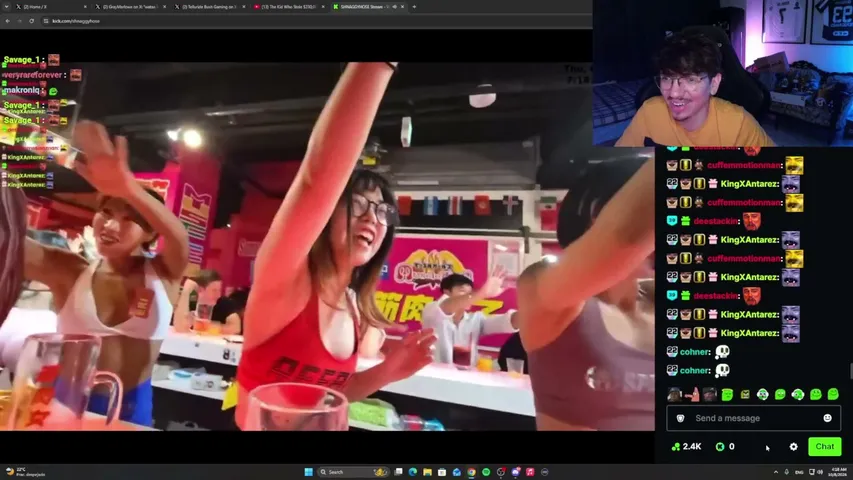Select the Patrick pointing emote in quick emotes
Viewport: 853px width, 480px height.
(692, 395)
